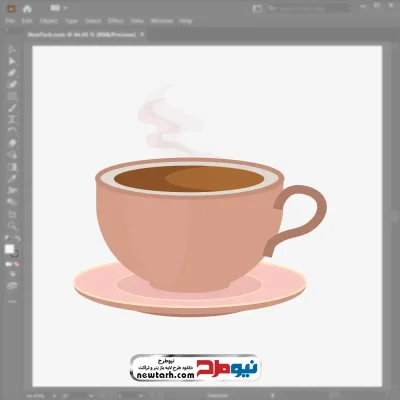The height and width of the screenshot is (400, 400).
Task: Swap fill and stroke colors
Action: pyautogui.click(x=17, y=238)
